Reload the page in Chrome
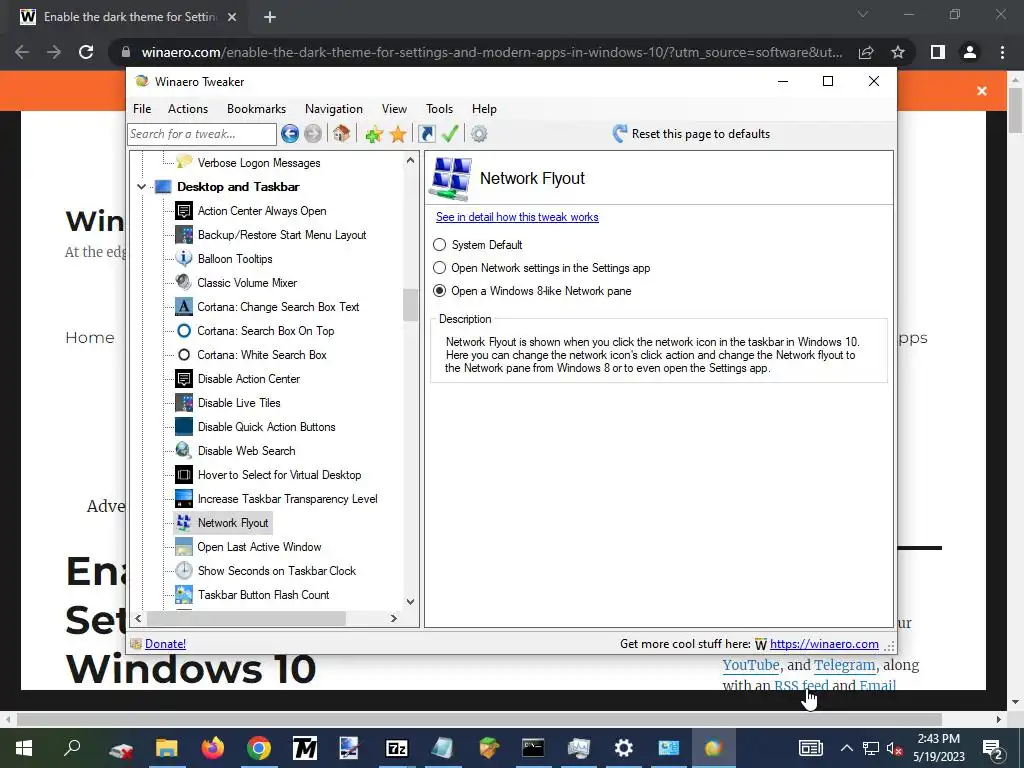This screenshot has width=1024, height=768. coord(86,52)
